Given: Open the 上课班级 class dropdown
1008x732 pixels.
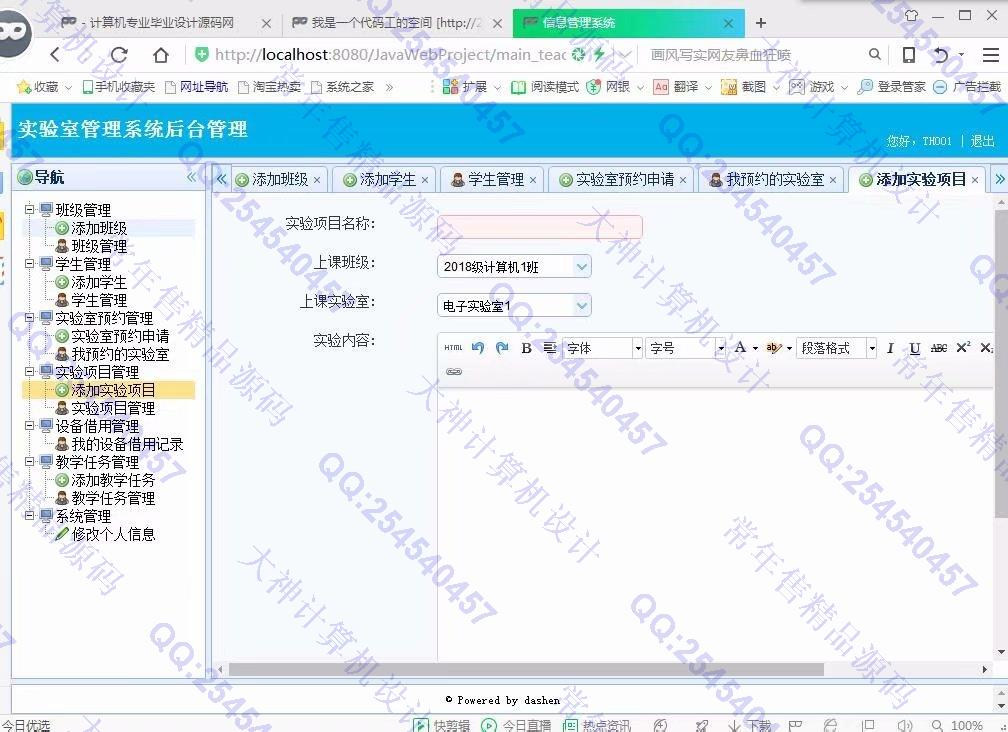Looking at the screenshot, I should pos(514,267).
